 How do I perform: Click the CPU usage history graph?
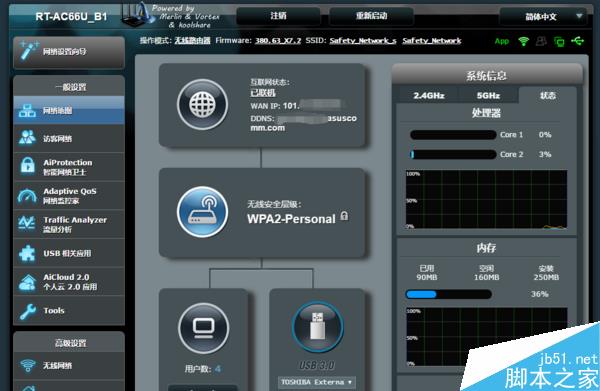pyautogui.click(x=486, y=199)
